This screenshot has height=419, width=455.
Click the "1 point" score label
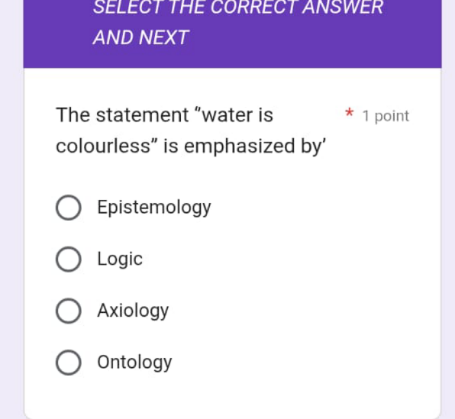(386, 116)
